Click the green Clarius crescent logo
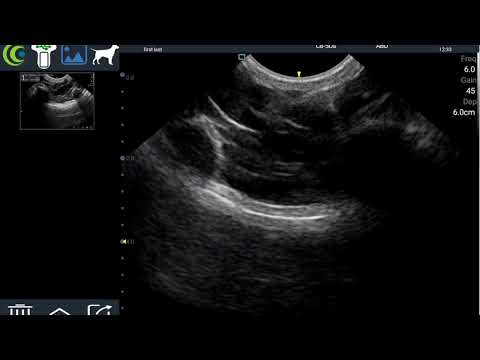The image size is (480, 360). point(13,55)
